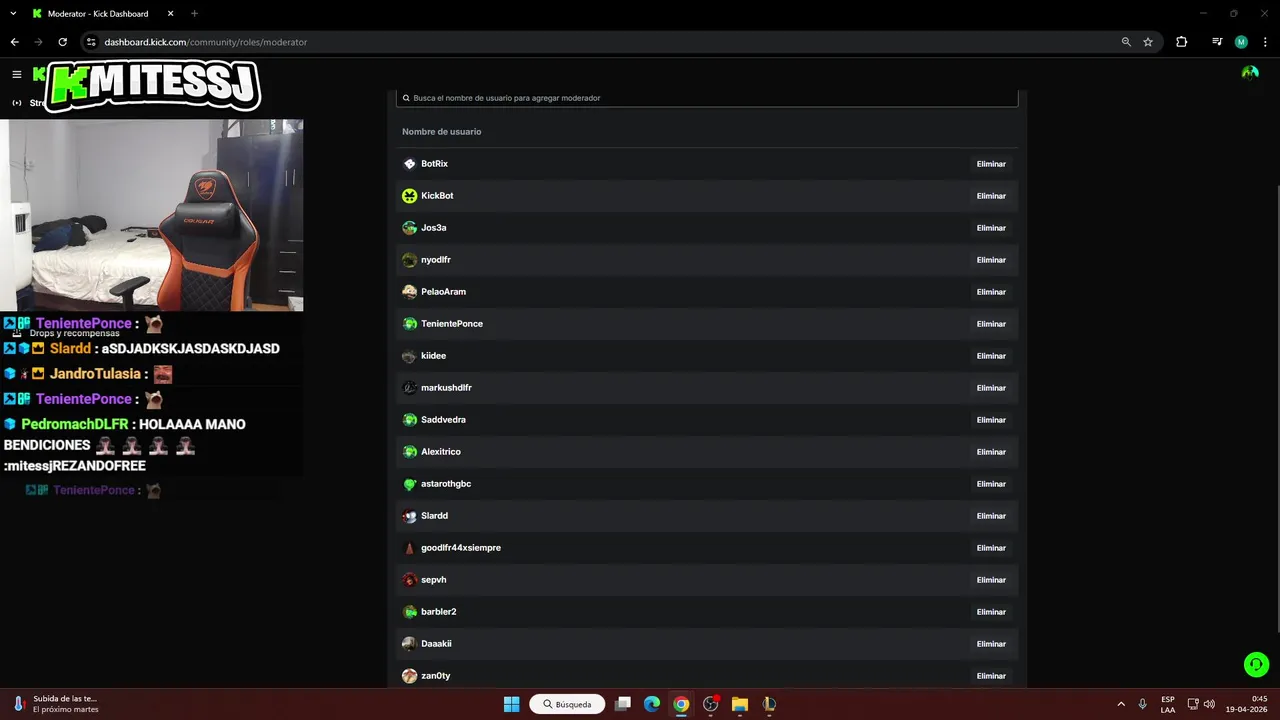This screenshot has width=1280, height=720.
Task: Click zan0ty profile picture
Action: [409, 676]
